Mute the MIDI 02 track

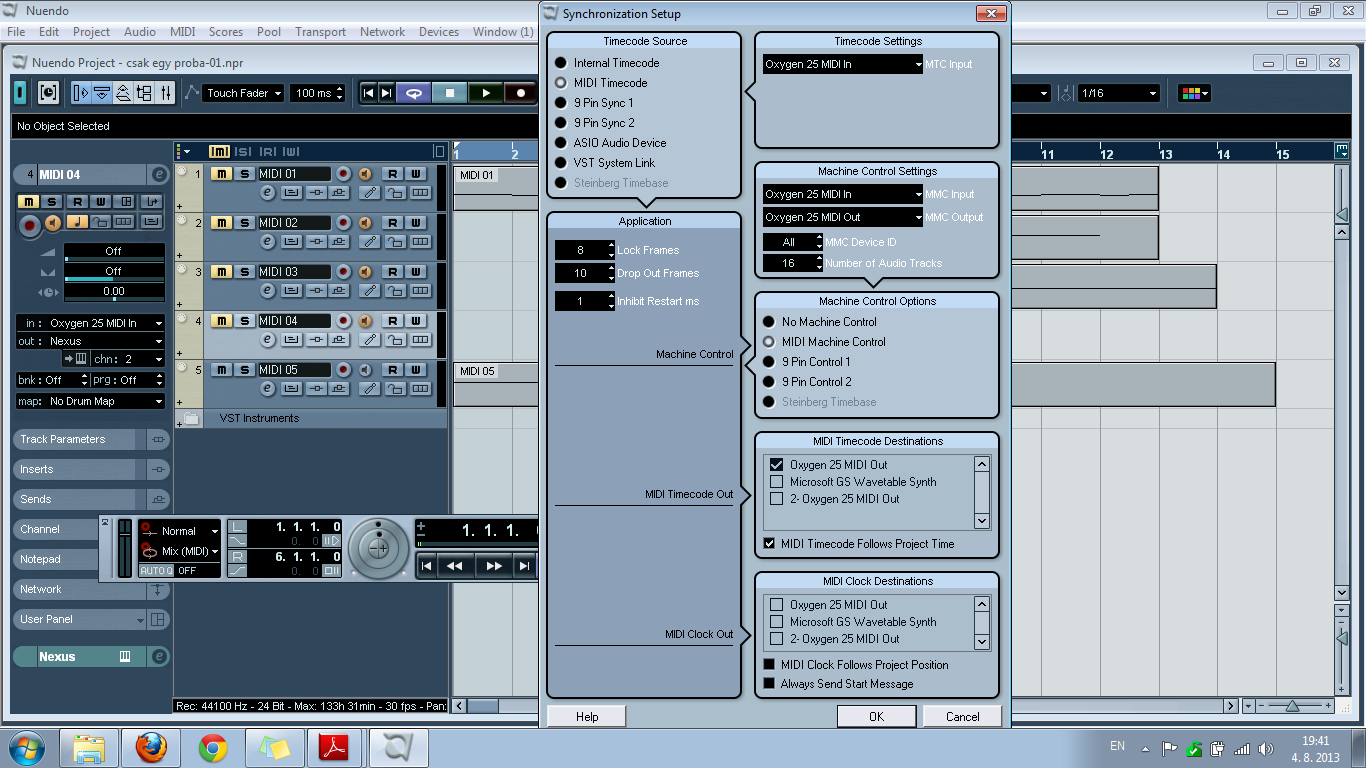[x=220, y=223]
